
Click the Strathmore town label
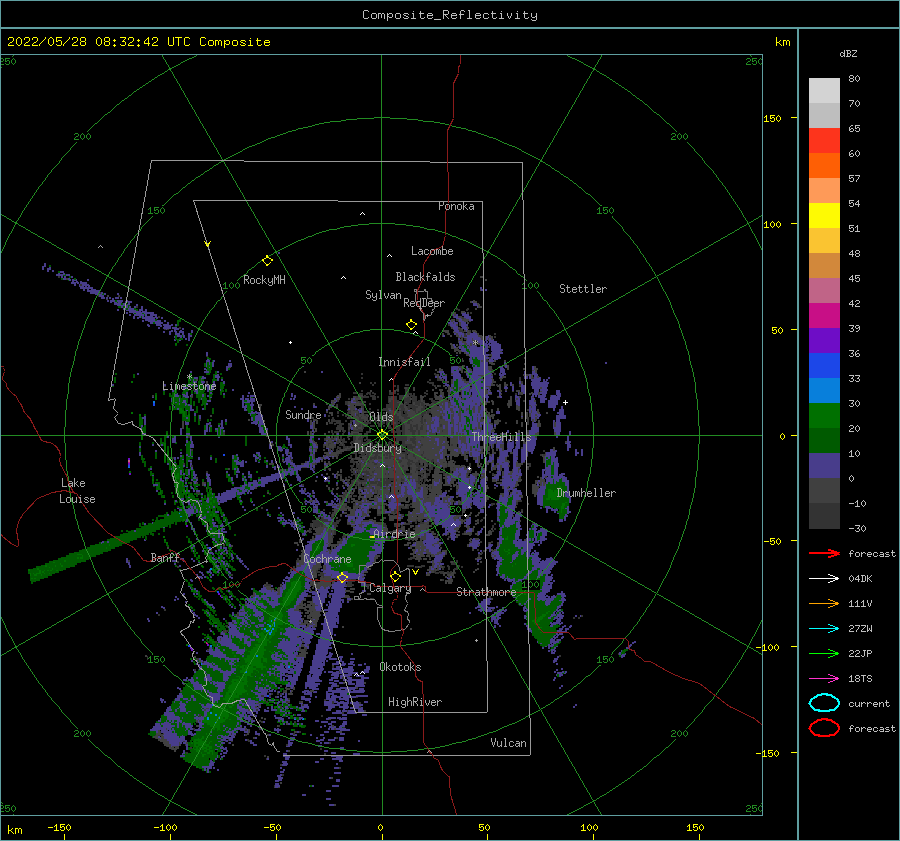coord(486,592)
